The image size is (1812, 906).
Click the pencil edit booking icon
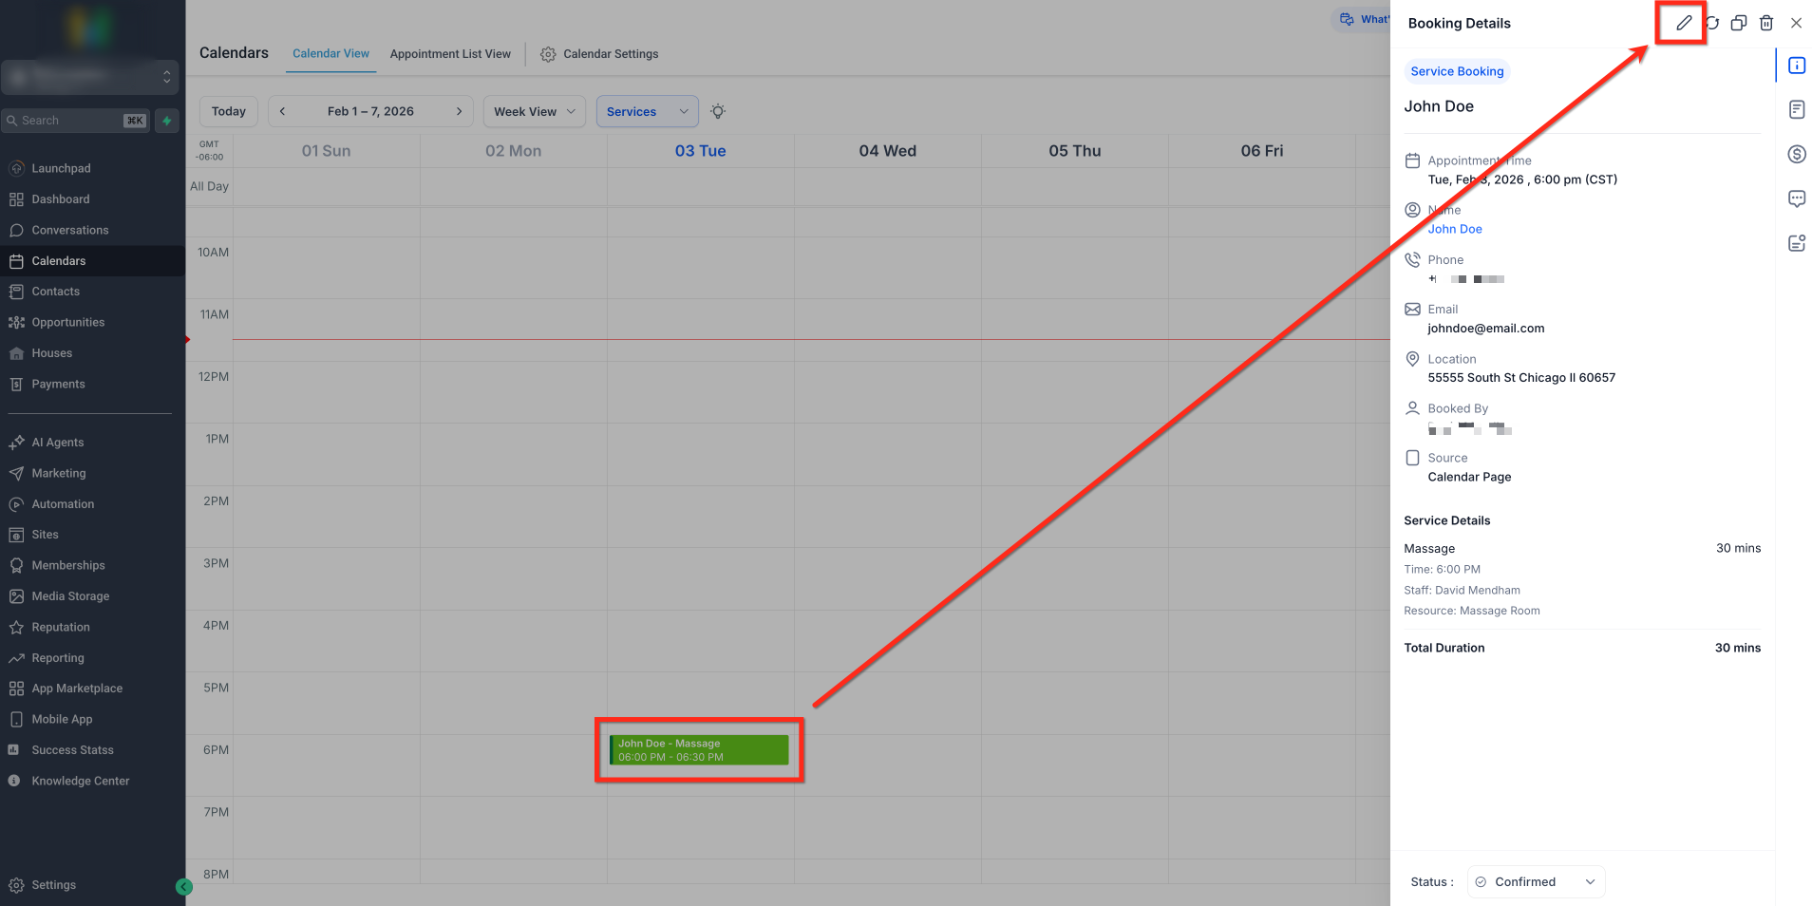point(1684,23)
